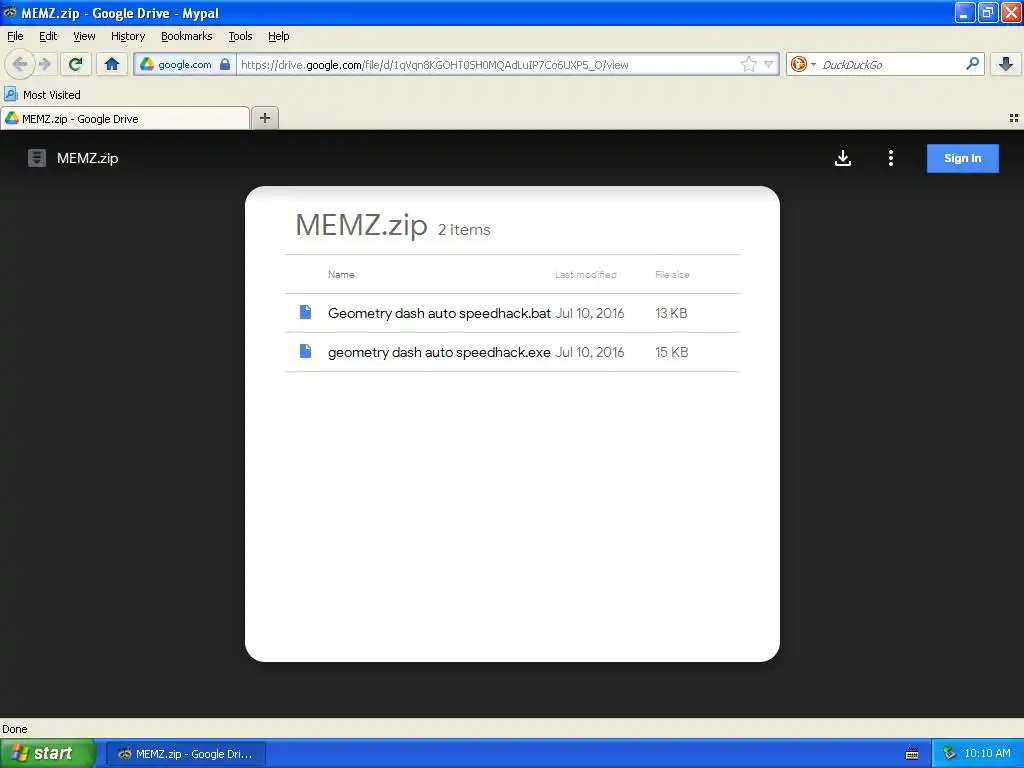Viewport: 1024px width, 768px height.
Task: Open the Bookmarks menu
Action: [187, 36]
